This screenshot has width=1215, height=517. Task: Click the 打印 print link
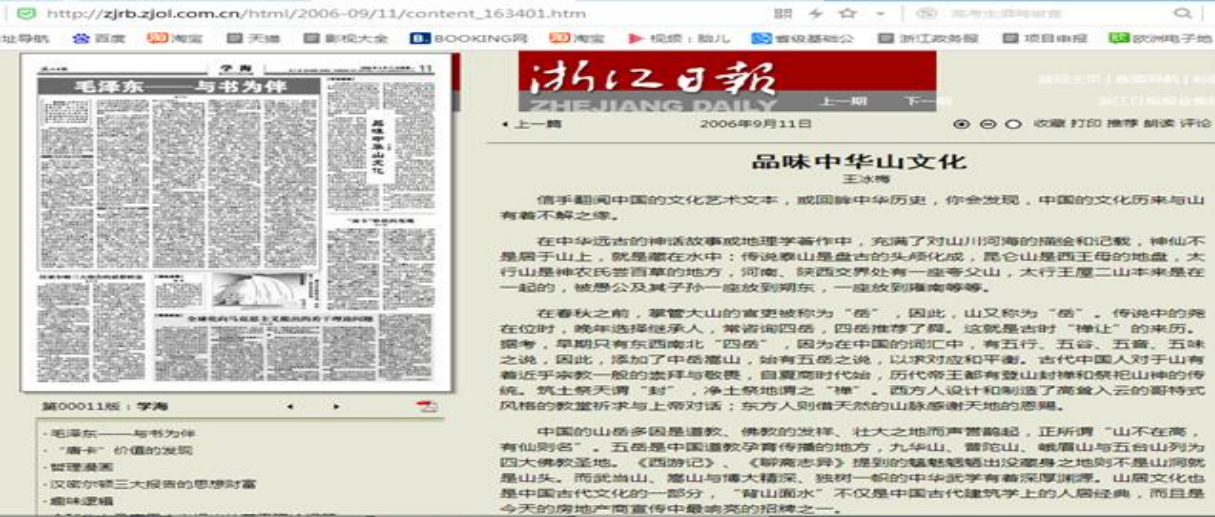click(1086, 124)
